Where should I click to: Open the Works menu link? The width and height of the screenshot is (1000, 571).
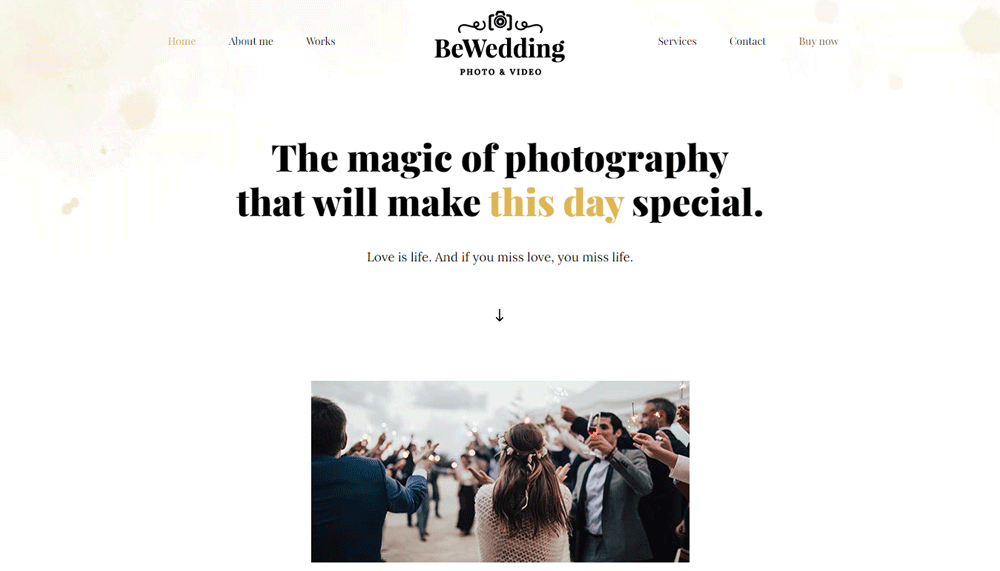[320, 41]
